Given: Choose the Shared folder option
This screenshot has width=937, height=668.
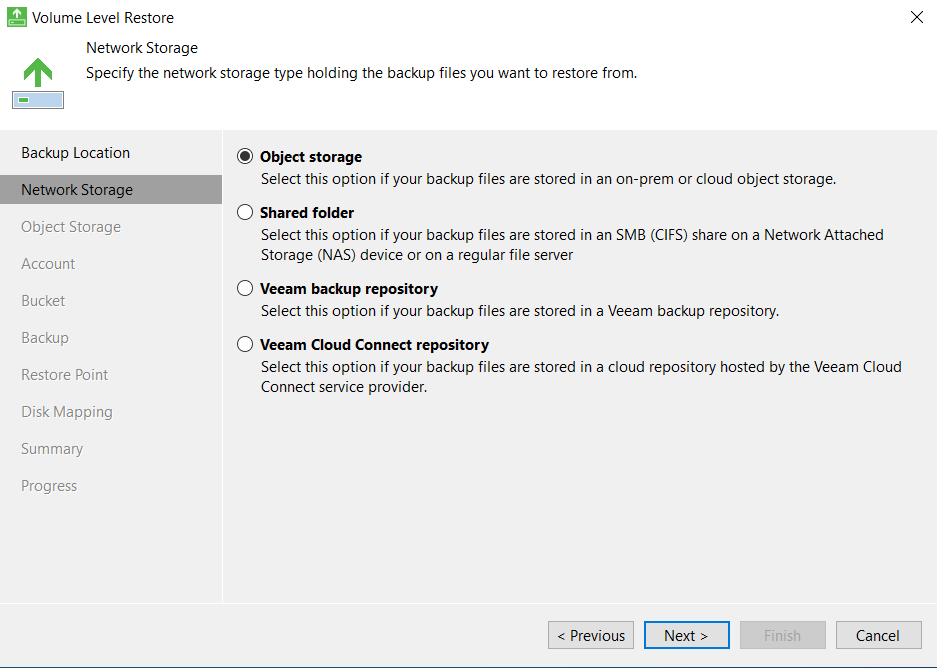Looking at the screenshot, I should point(245,213).
